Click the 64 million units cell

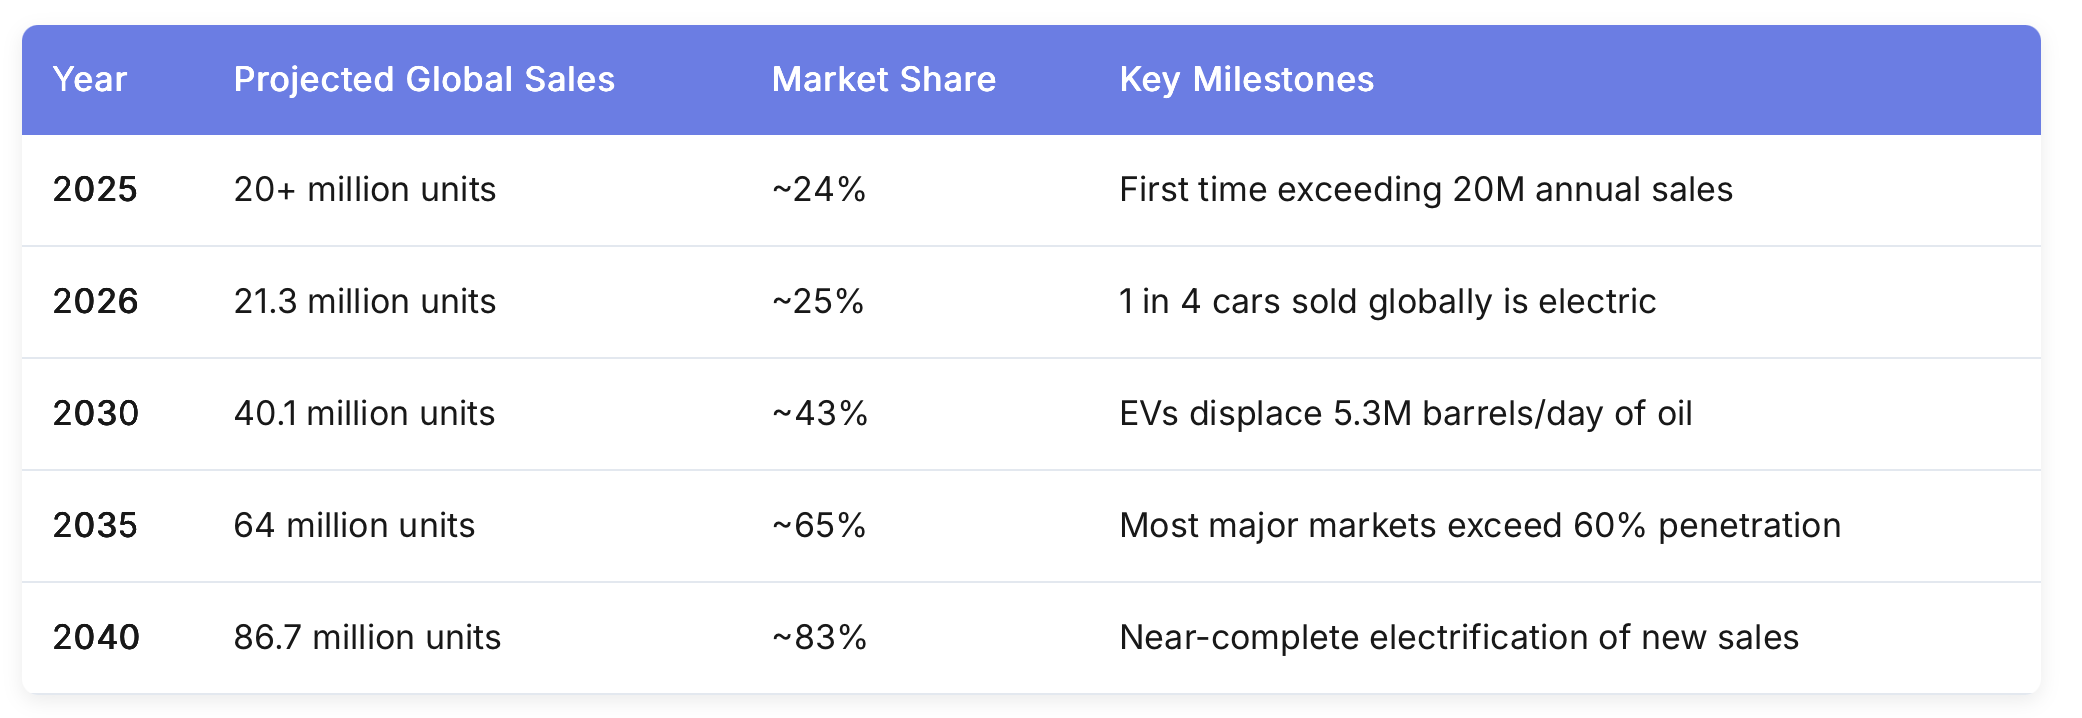354,526
